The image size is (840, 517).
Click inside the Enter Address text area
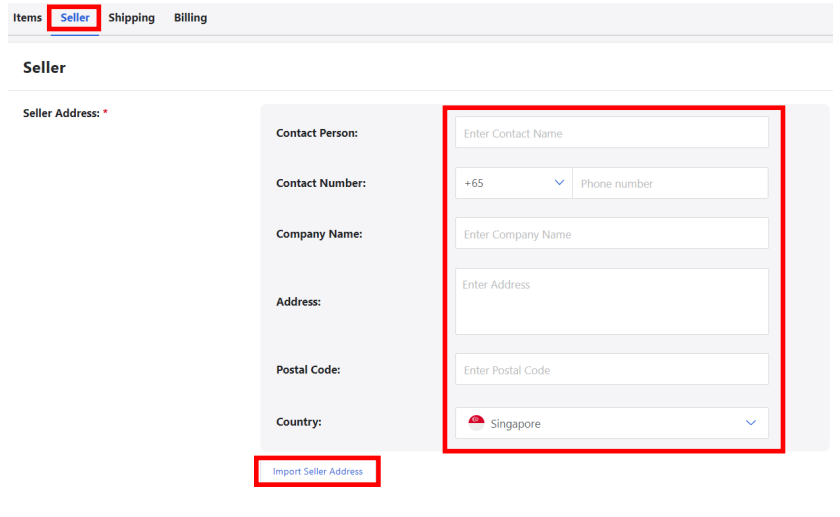(x=612, y=302)
